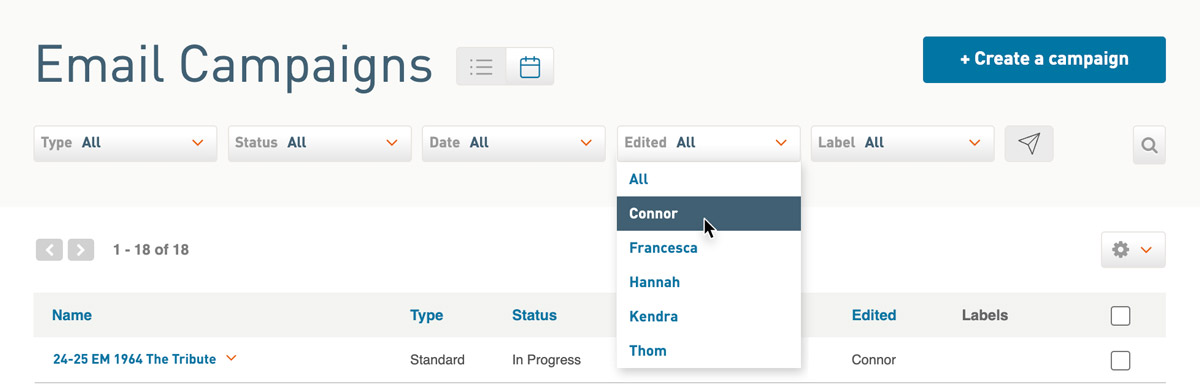Open the gear settings dropdown
The image size is (1200, 391).
coord(1133,250)
